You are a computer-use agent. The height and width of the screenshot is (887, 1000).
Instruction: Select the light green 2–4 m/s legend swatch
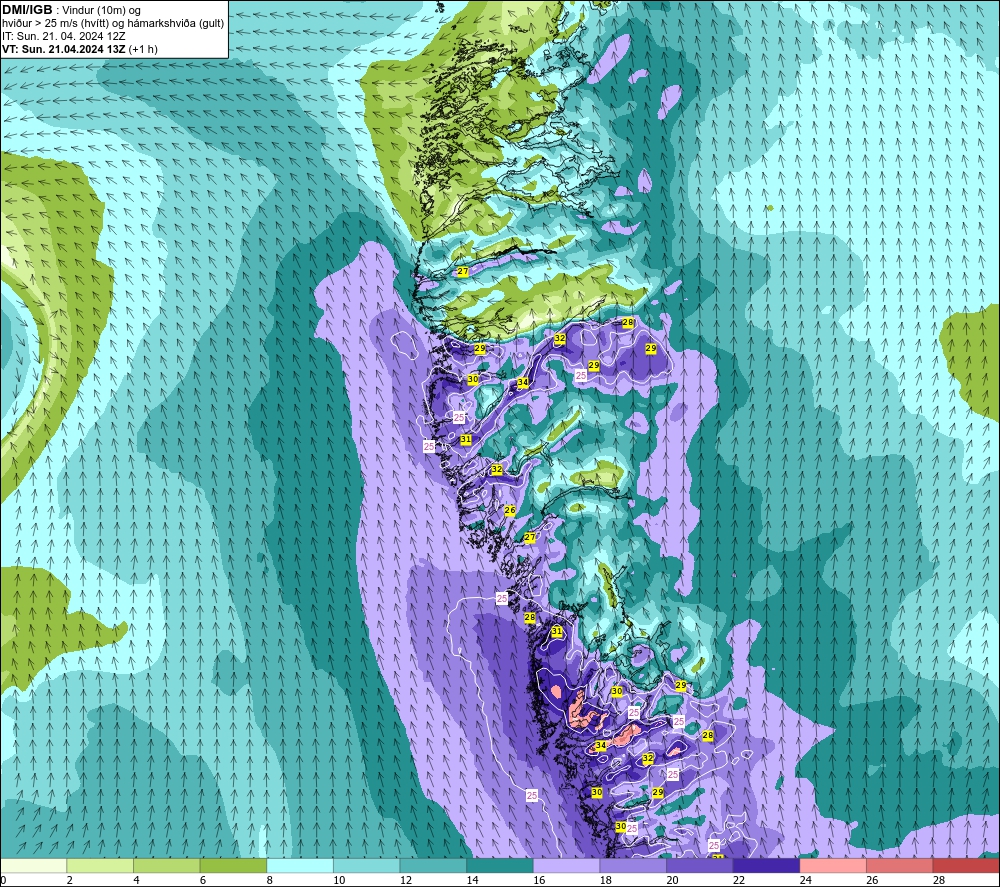(100, 866)
